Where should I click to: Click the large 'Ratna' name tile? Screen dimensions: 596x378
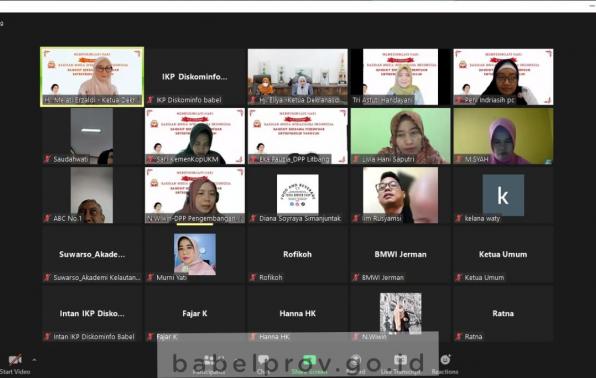[x=503, y=314]
